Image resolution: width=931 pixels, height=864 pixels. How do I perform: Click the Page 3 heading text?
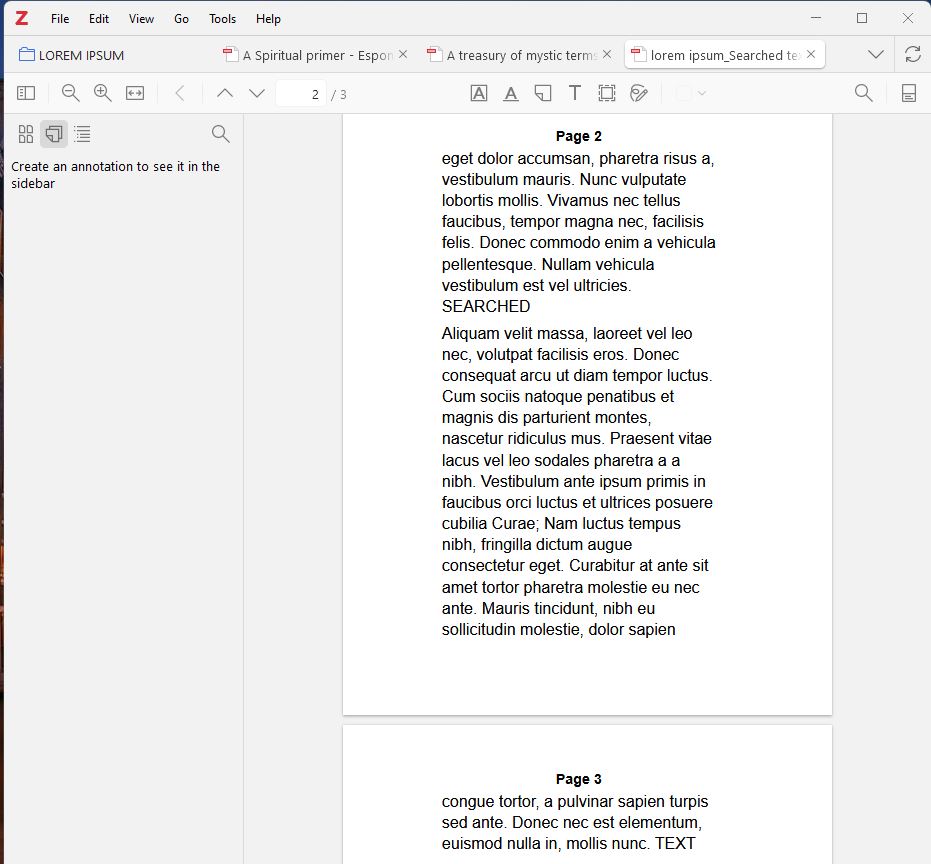coord(578,778)
